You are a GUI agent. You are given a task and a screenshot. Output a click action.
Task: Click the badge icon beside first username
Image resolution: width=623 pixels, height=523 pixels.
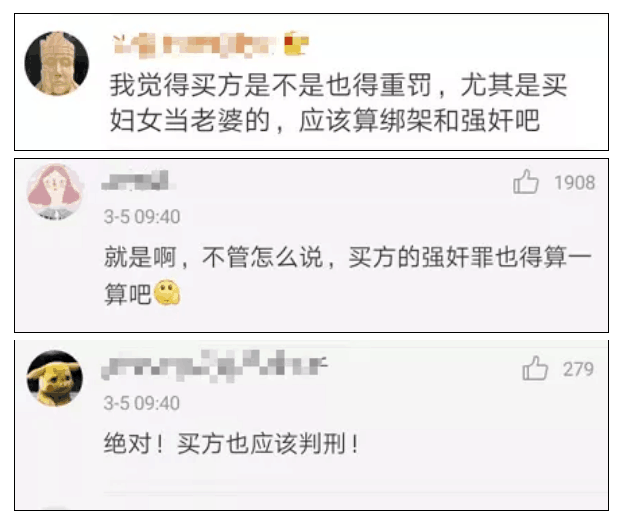click(x=296, y=43)
